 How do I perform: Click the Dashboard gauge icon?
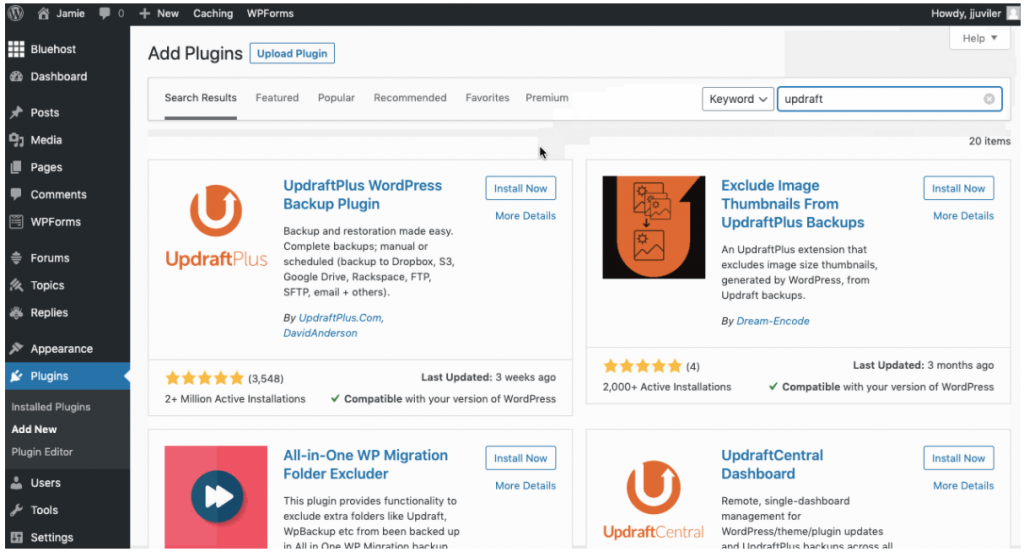[16, 76]
